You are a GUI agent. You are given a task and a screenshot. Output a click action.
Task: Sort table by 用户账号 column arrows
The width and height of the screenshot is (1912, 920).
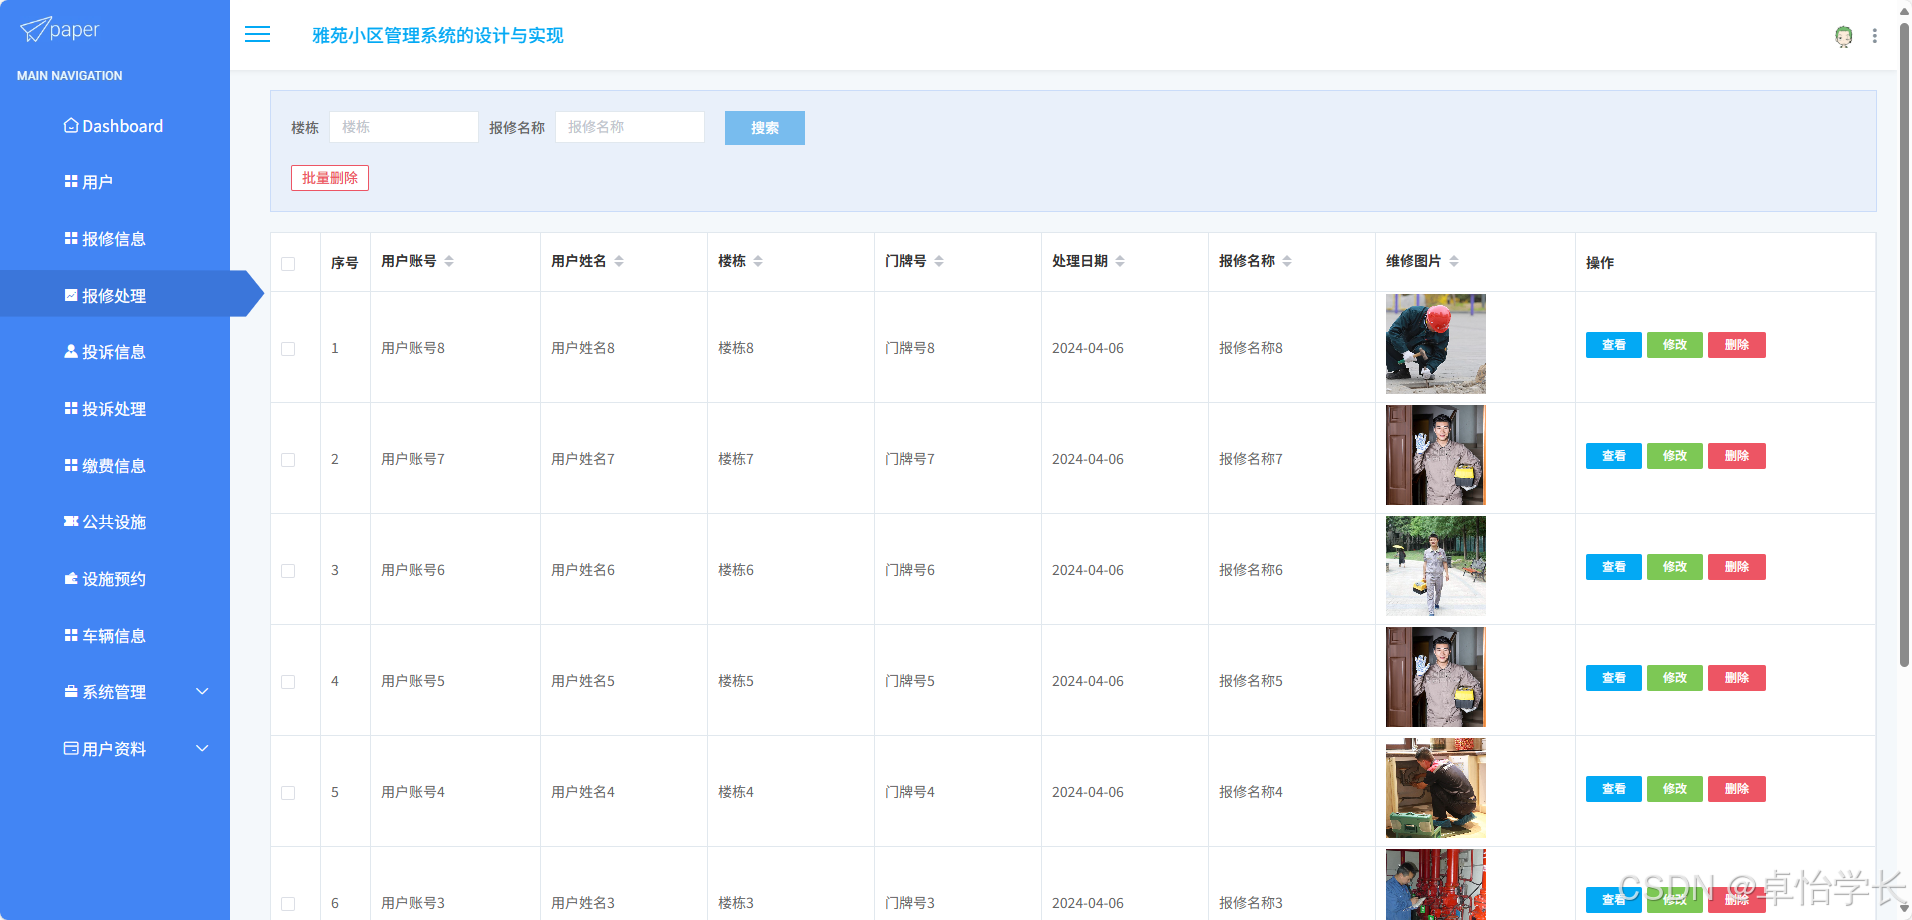[449, 261]
